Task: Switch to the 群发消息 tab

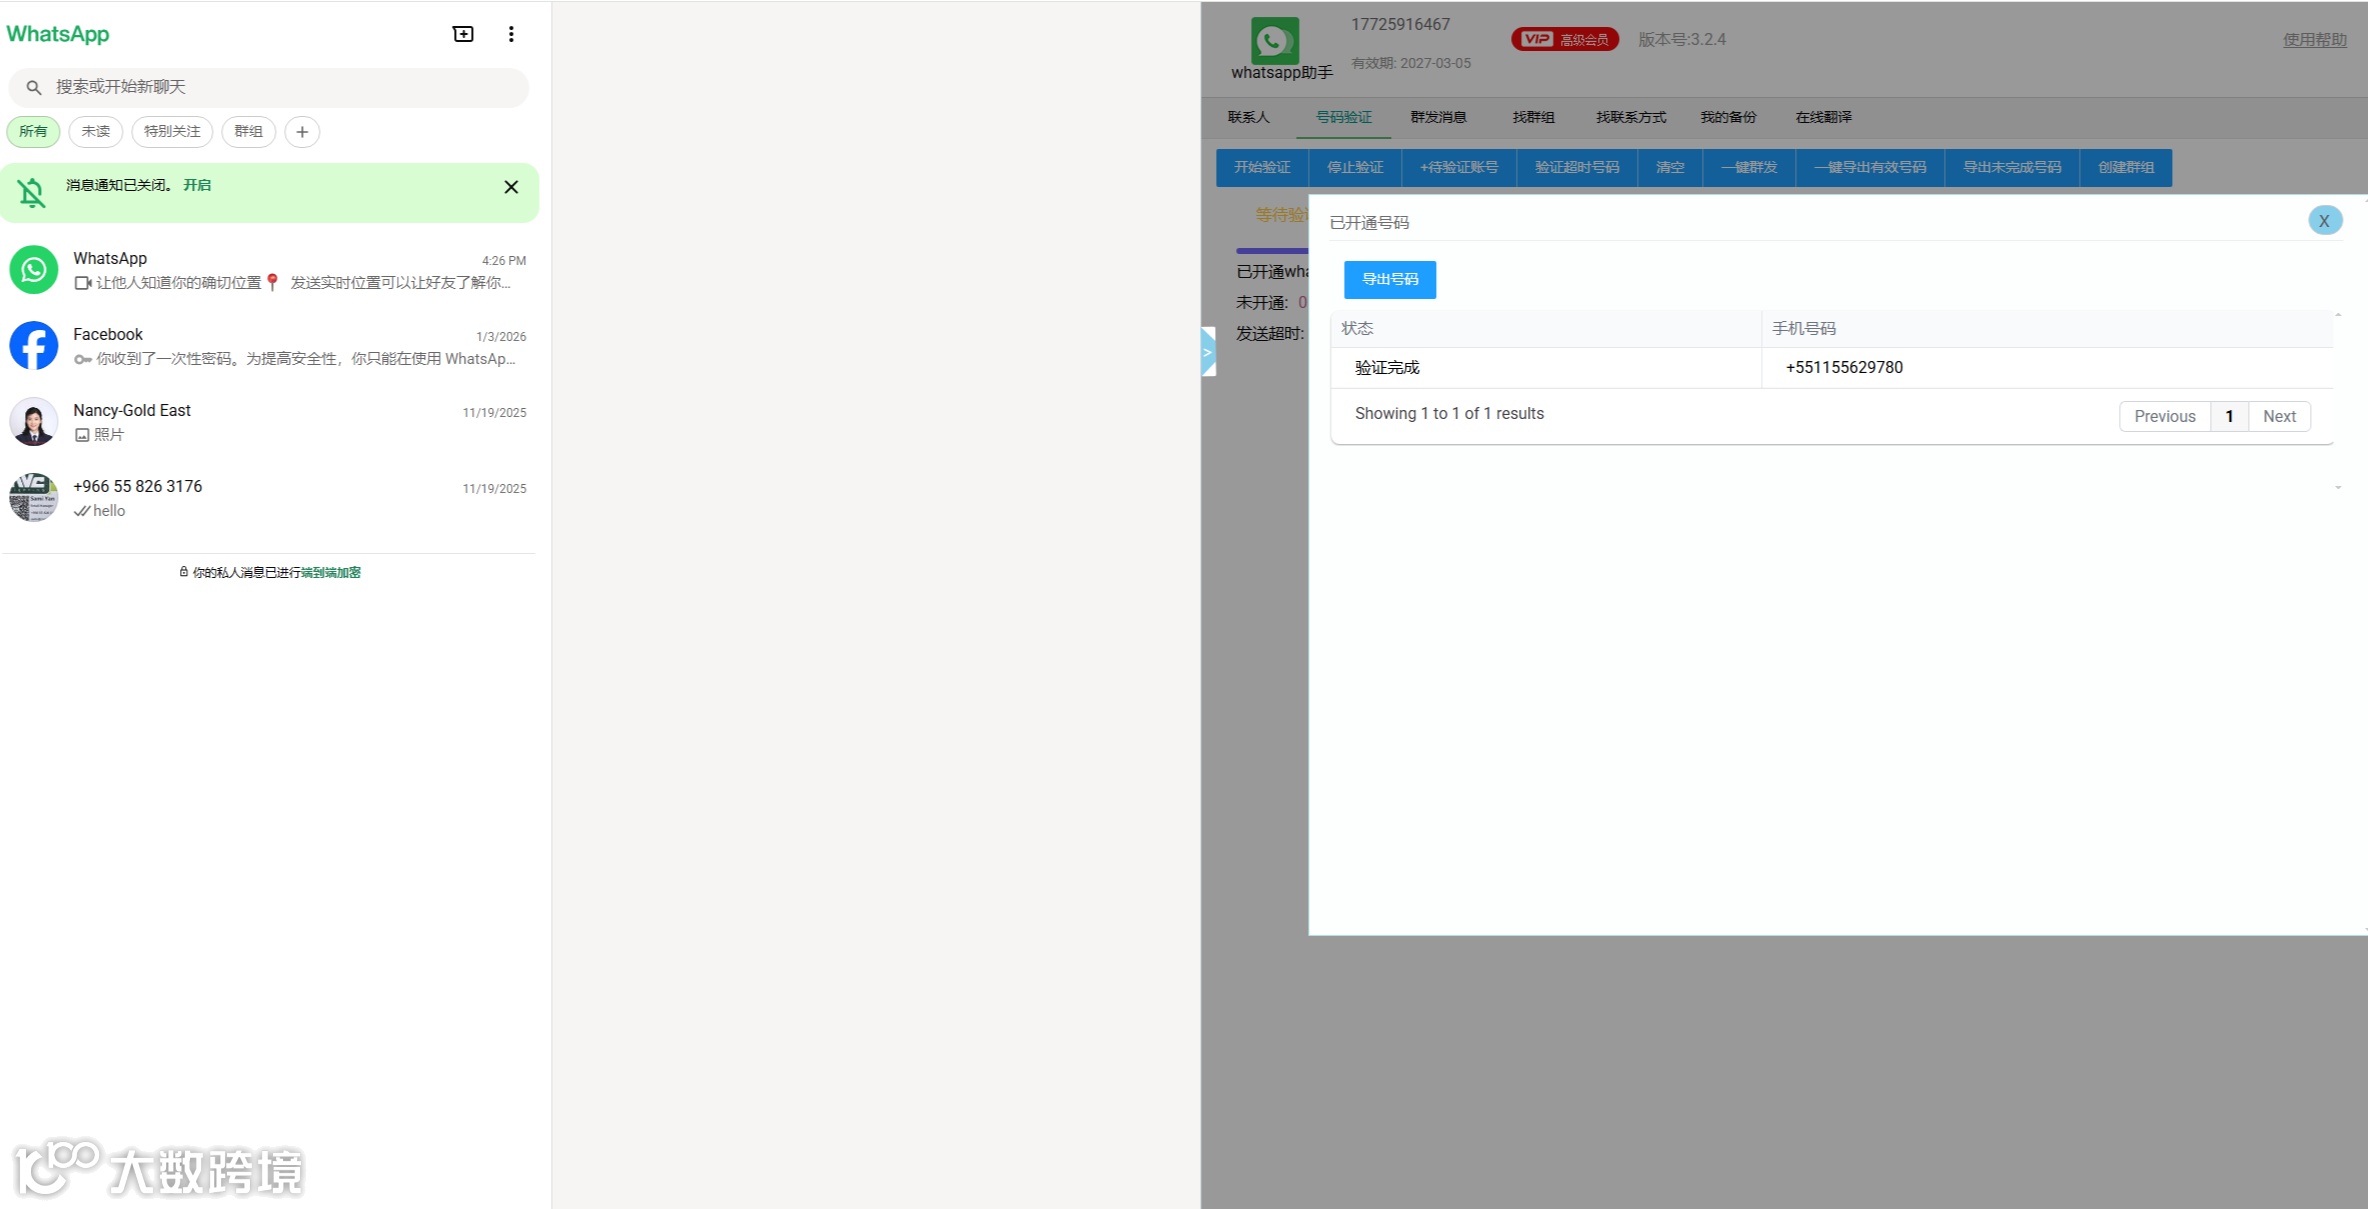Action: pos(1438,117)
